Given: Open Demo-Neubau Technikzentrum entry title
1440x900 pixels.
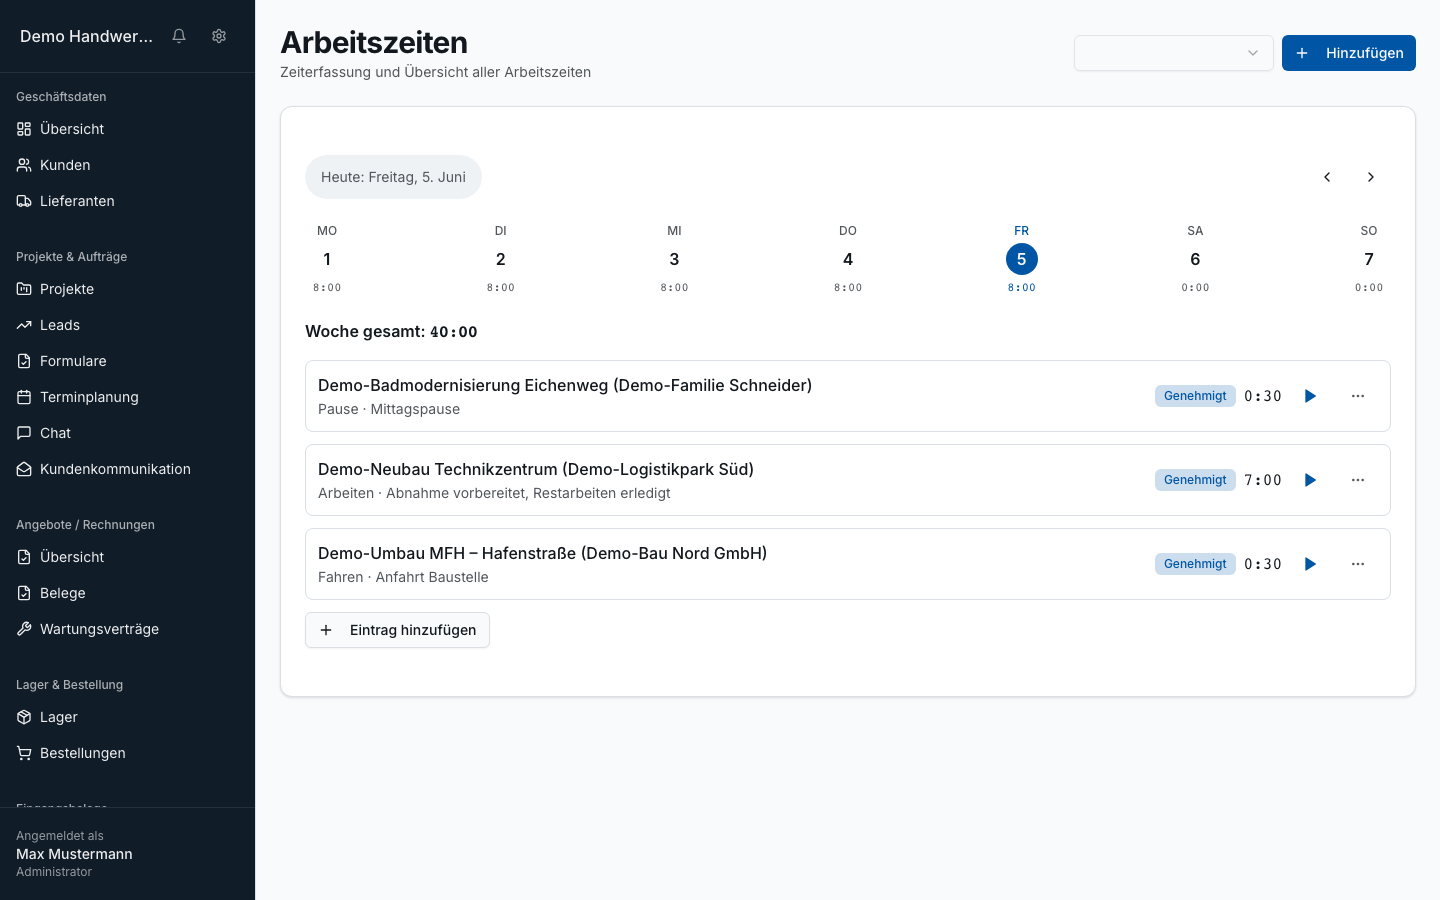Looking at the screenshot, I should point(536,469).
